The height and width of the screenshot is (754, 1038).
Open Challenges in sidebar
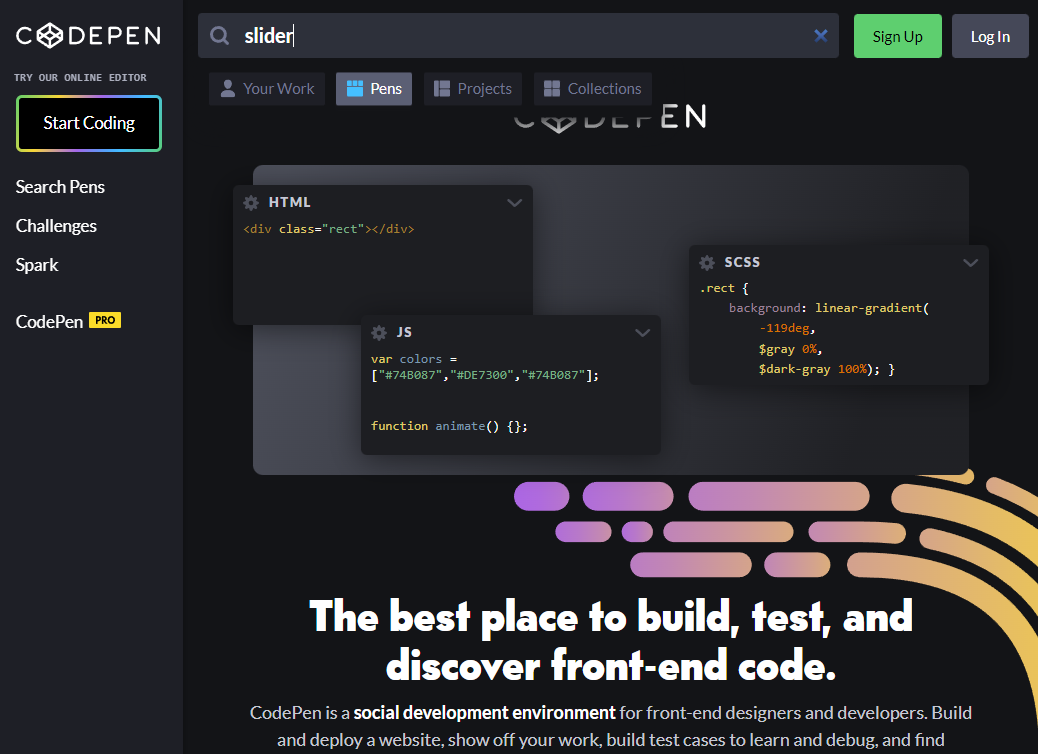pos(56,226)
